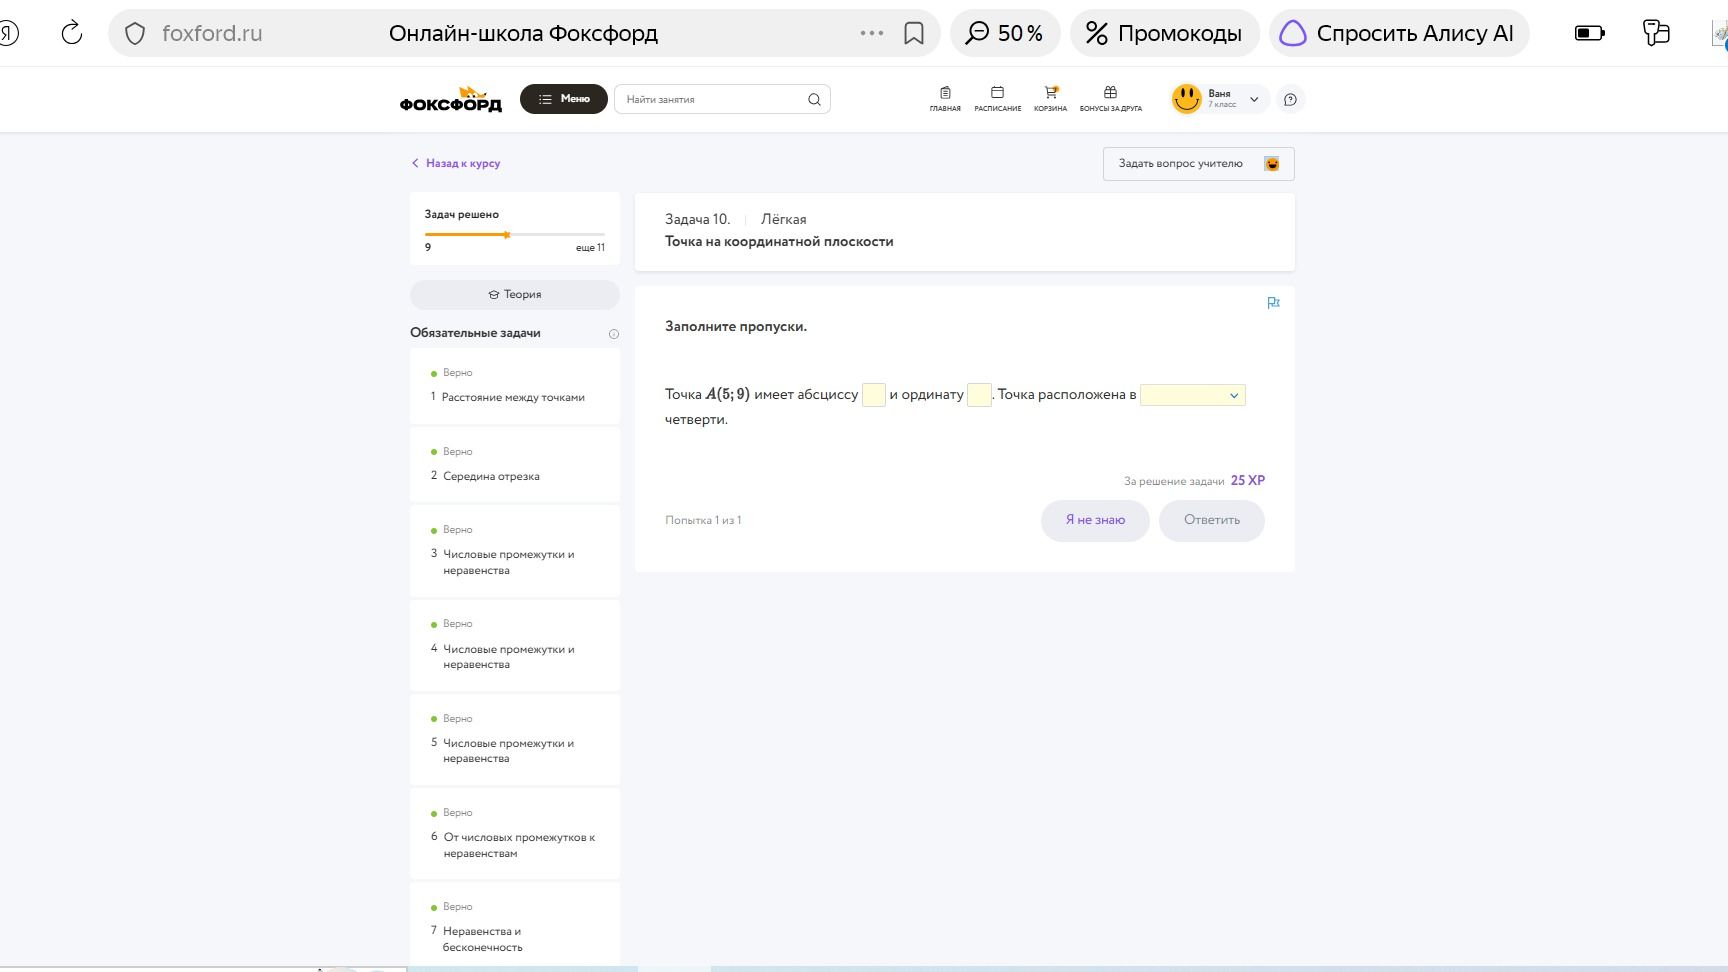
Task: Click the Задач решено progress bar
Action: 515,235
